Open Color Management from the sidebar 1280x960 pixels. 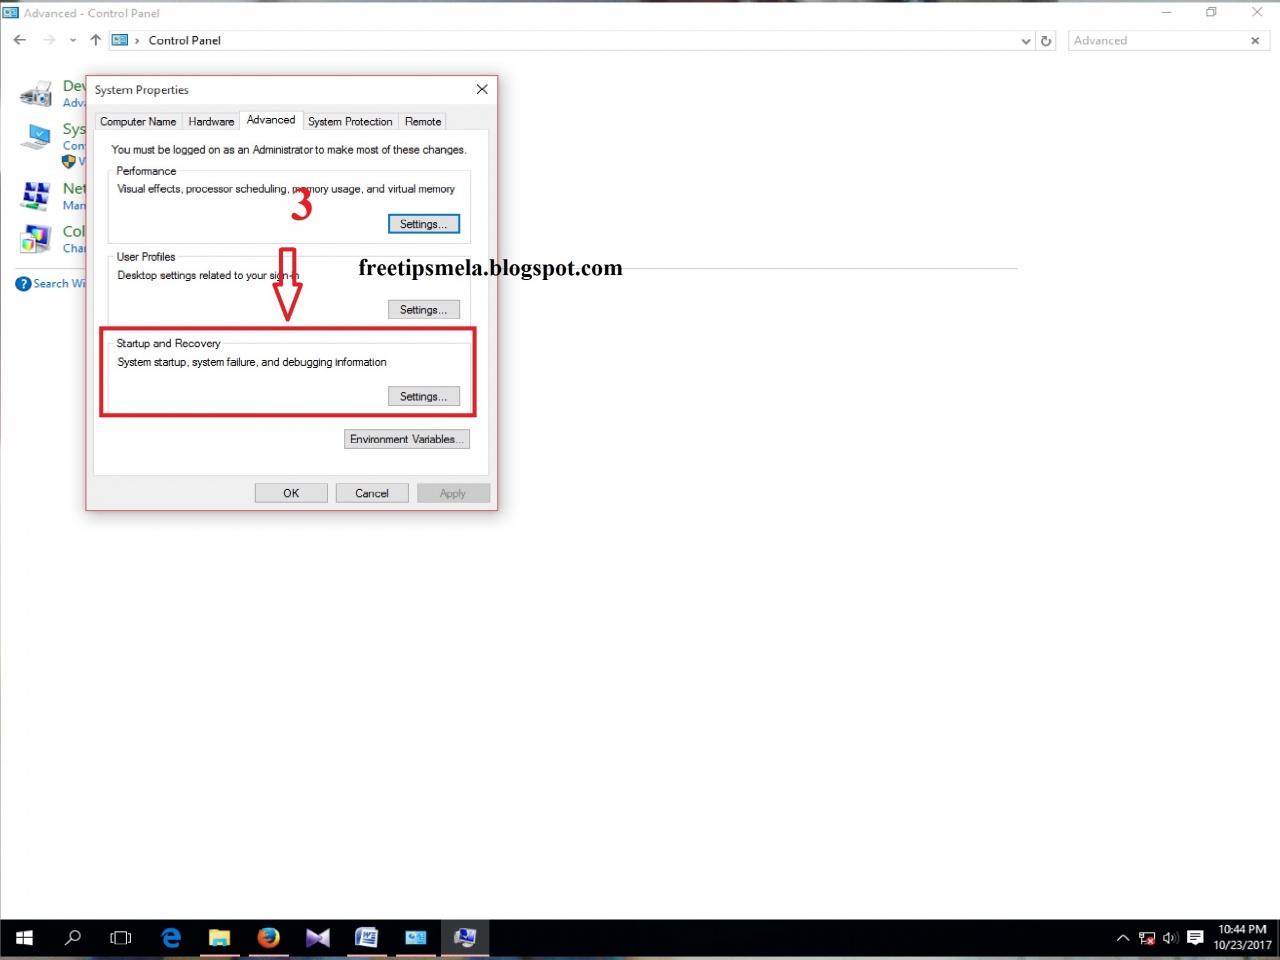click(35, 239)
